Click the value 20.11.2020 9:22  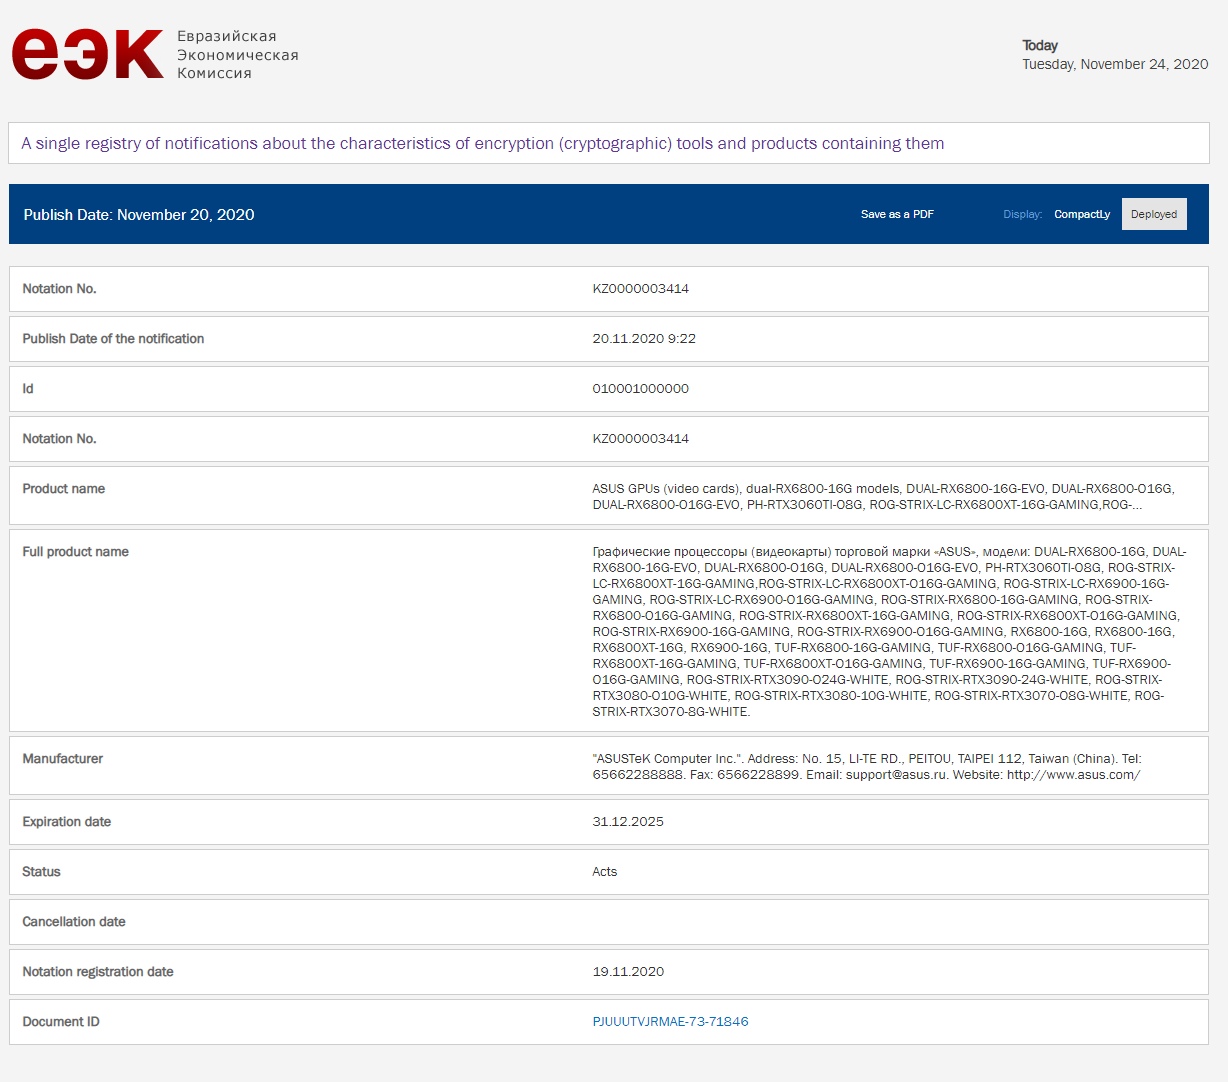(644, 338)
